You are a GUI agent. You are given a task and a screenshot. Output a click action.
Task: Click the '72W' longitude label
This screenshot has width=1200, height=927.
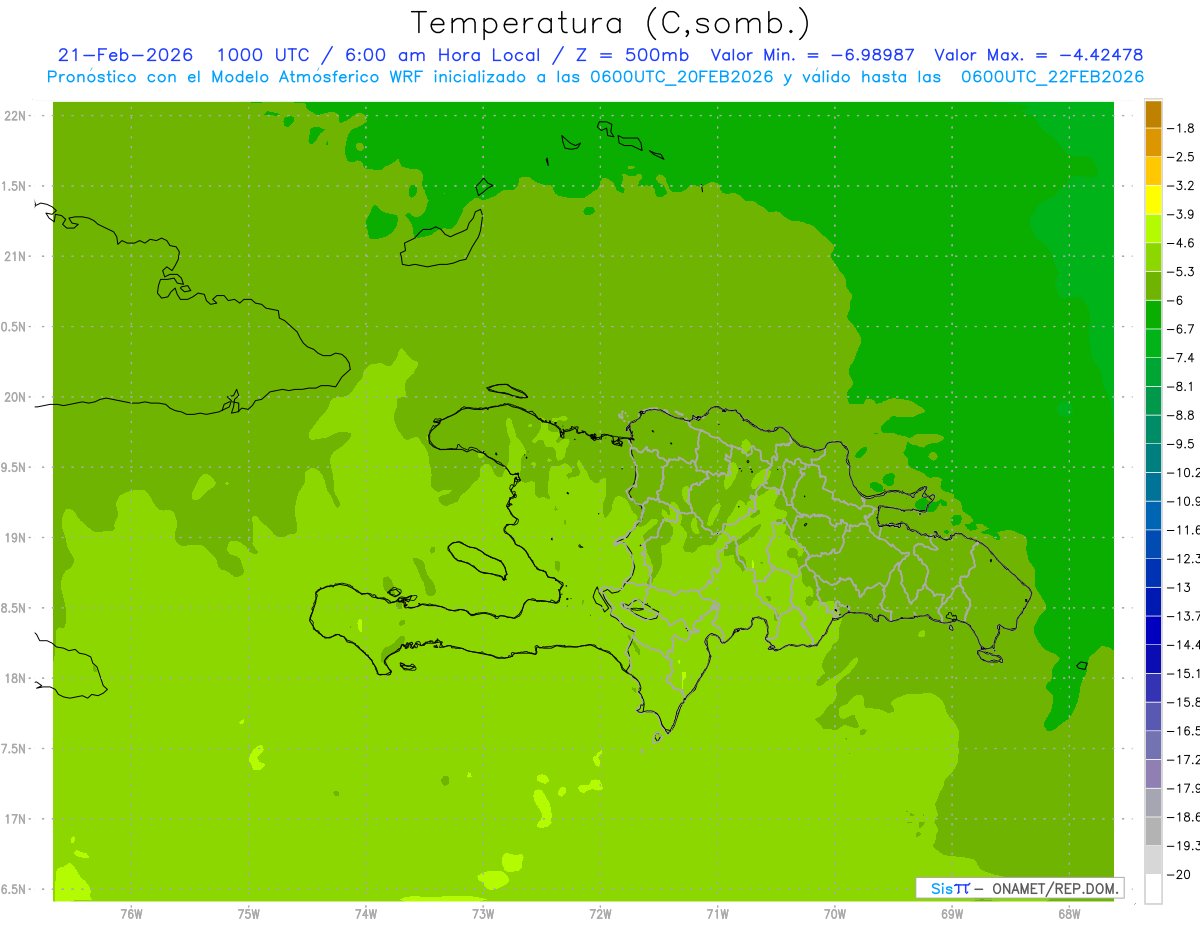[x=600, y=914]
